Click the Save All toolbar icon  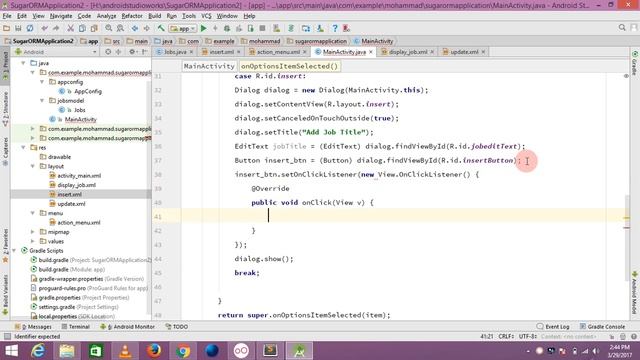point(18,28)
